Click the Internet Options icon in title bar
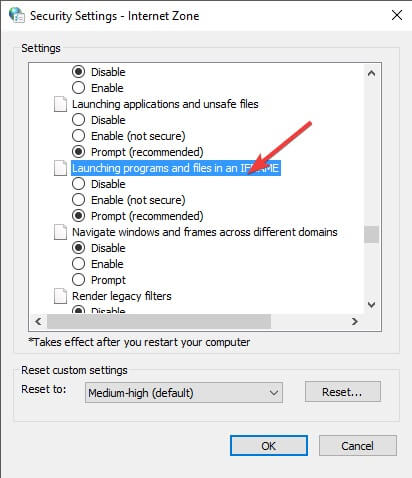The image size is (412, 478). coord(17,15)
